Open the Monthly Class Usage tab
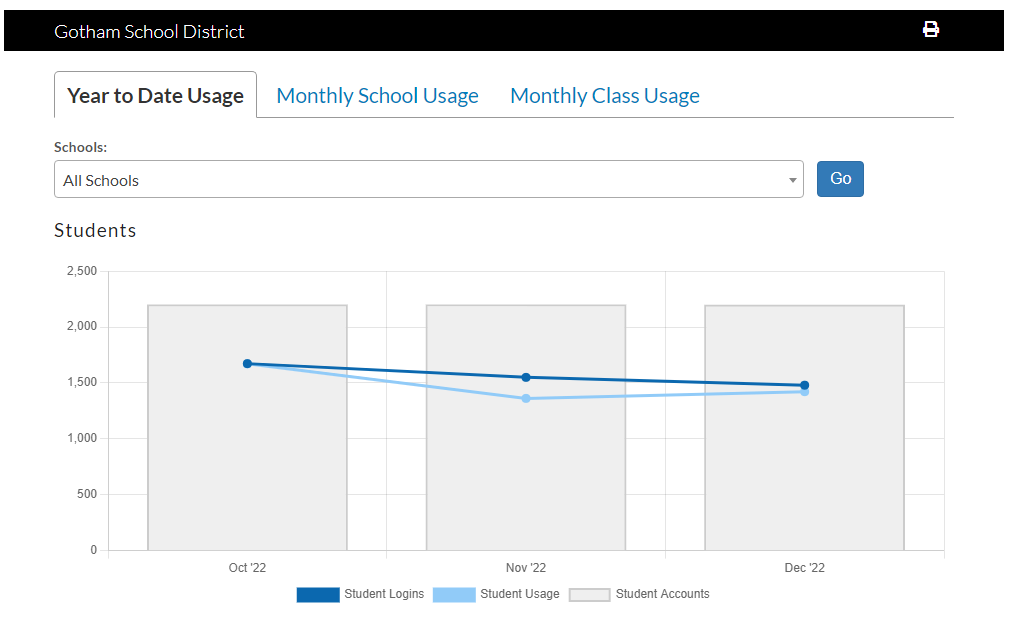 pos(604,95)
